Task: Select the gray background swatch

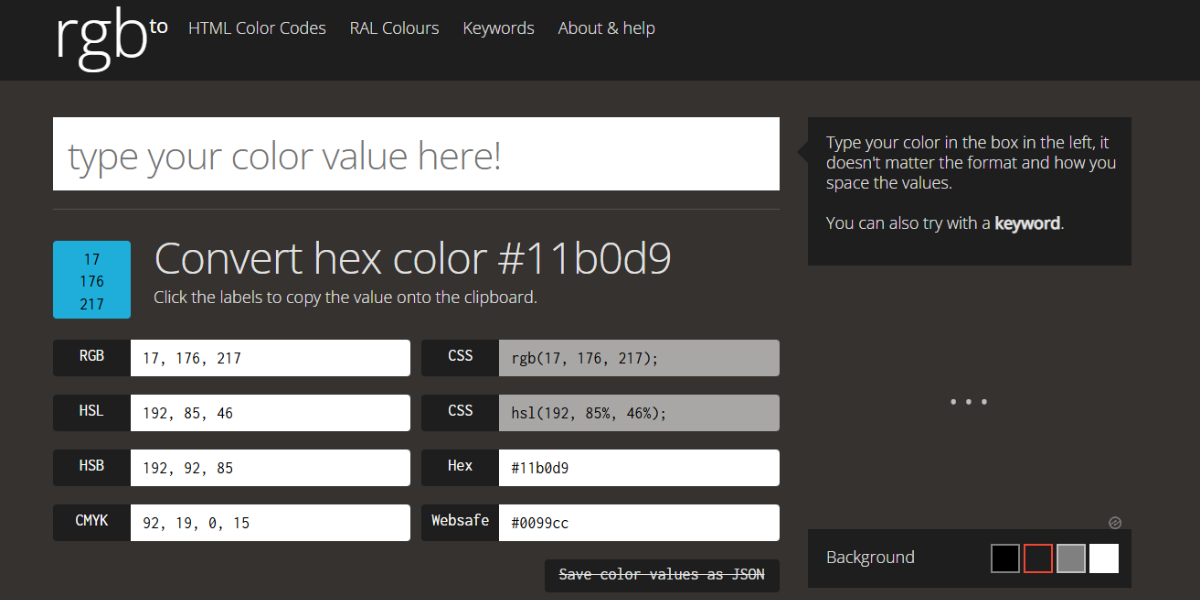Action: click(x=1070, y=558)
